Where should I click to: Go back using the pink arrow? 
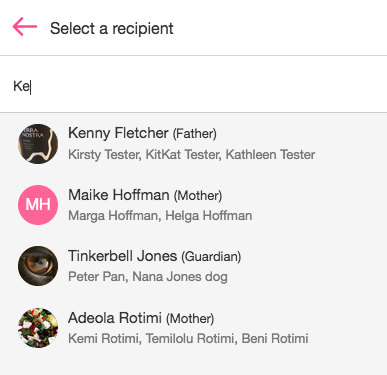point(25,27)
